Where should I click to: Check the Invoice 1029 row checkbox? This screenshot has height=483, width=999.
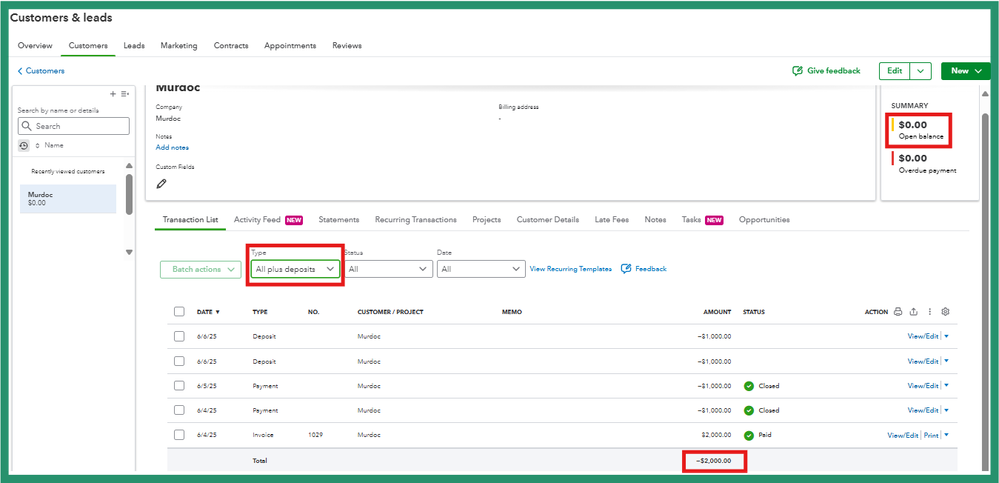click(179, 435)
